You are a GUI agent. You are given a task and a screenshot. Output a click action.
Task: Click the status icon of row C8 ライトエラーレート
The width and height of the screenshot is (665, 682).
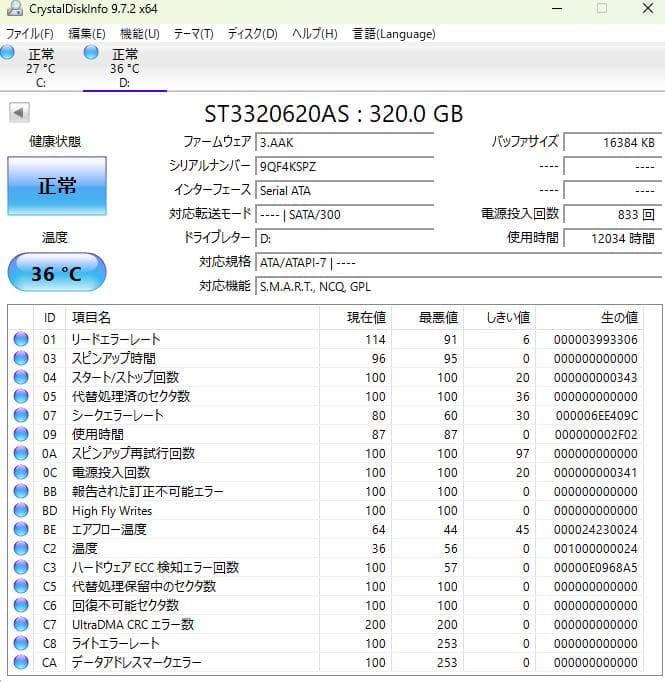click(21, 643)
